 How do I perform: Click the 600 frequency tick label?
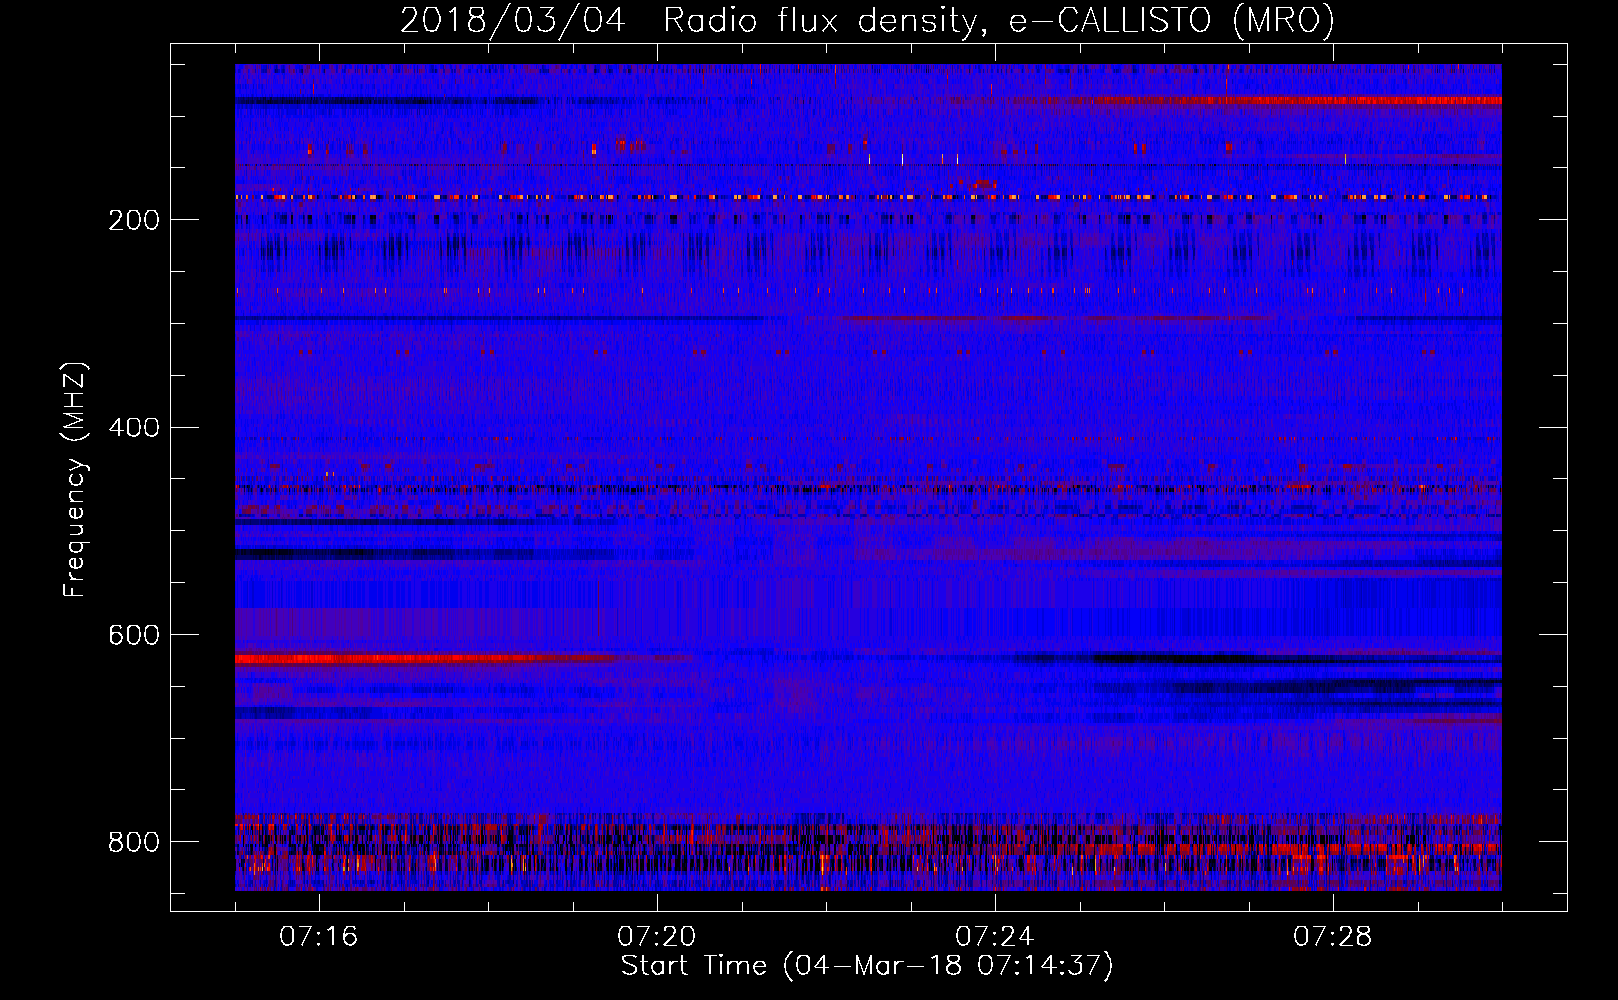click(x=134, y=635)
